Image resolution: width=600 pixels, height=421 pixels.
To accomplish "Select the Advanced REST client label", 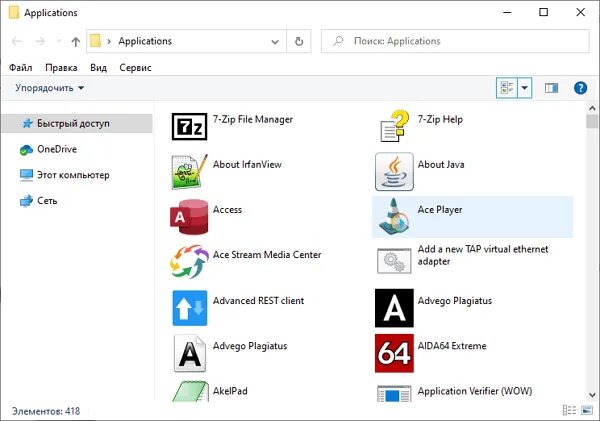I will (259, 301).
